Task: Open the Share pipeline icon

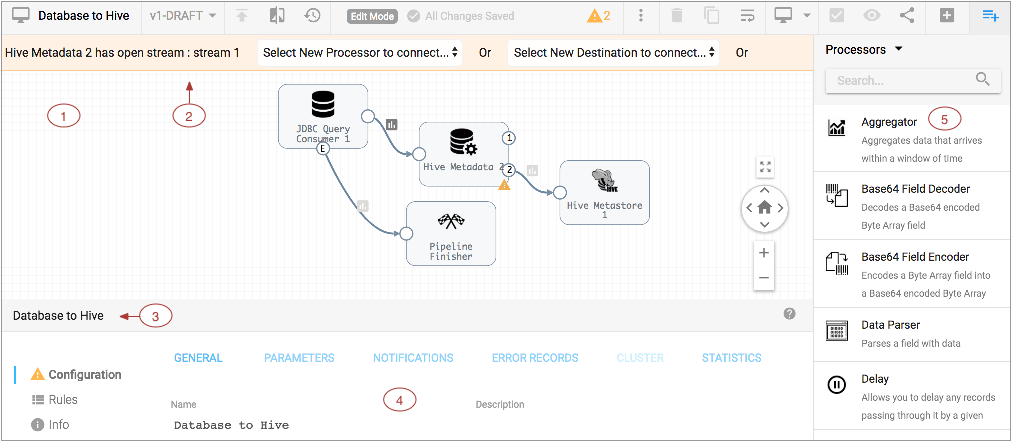Action: [907, 16]
